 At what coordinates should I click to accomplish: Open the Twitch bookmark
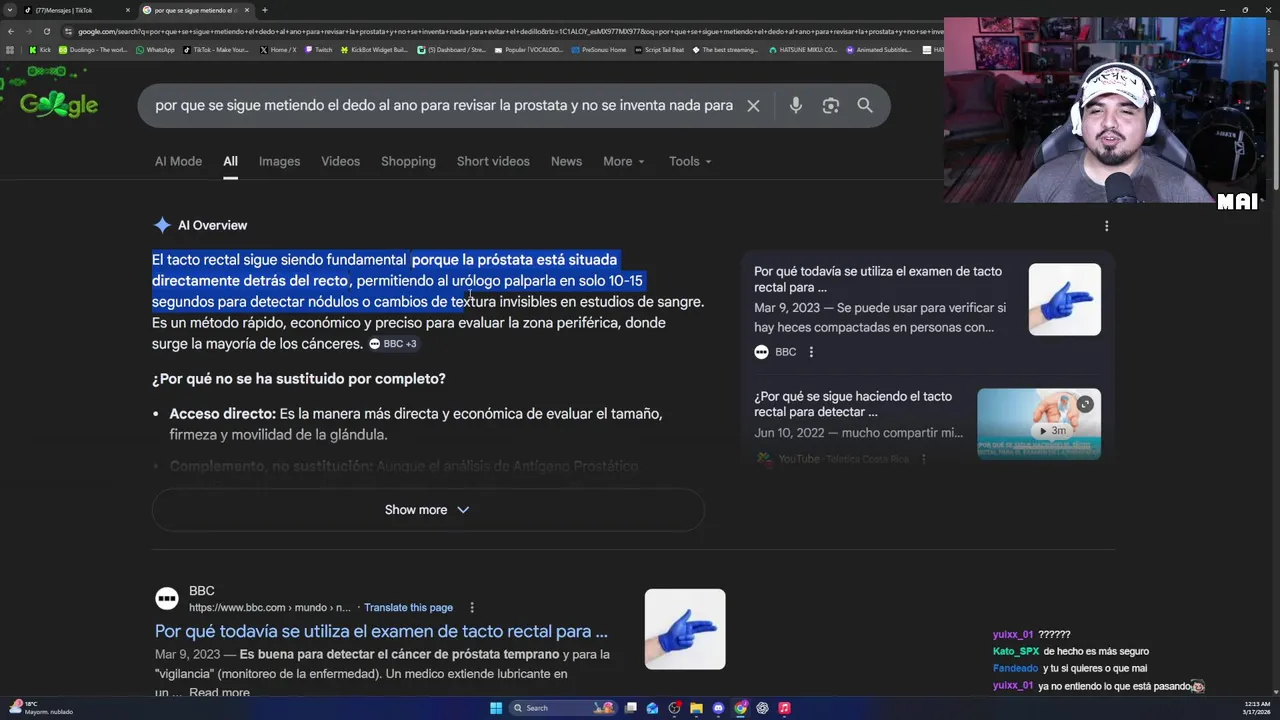pyautogui.click(x=318, y=49)
